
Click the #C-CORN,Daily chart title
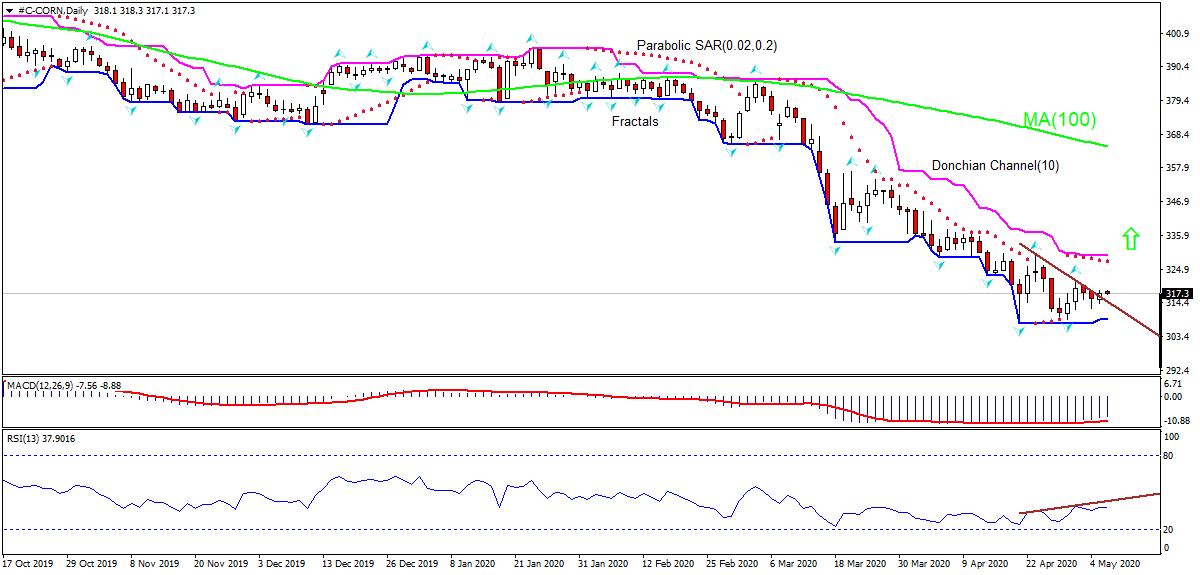[50, 10]
